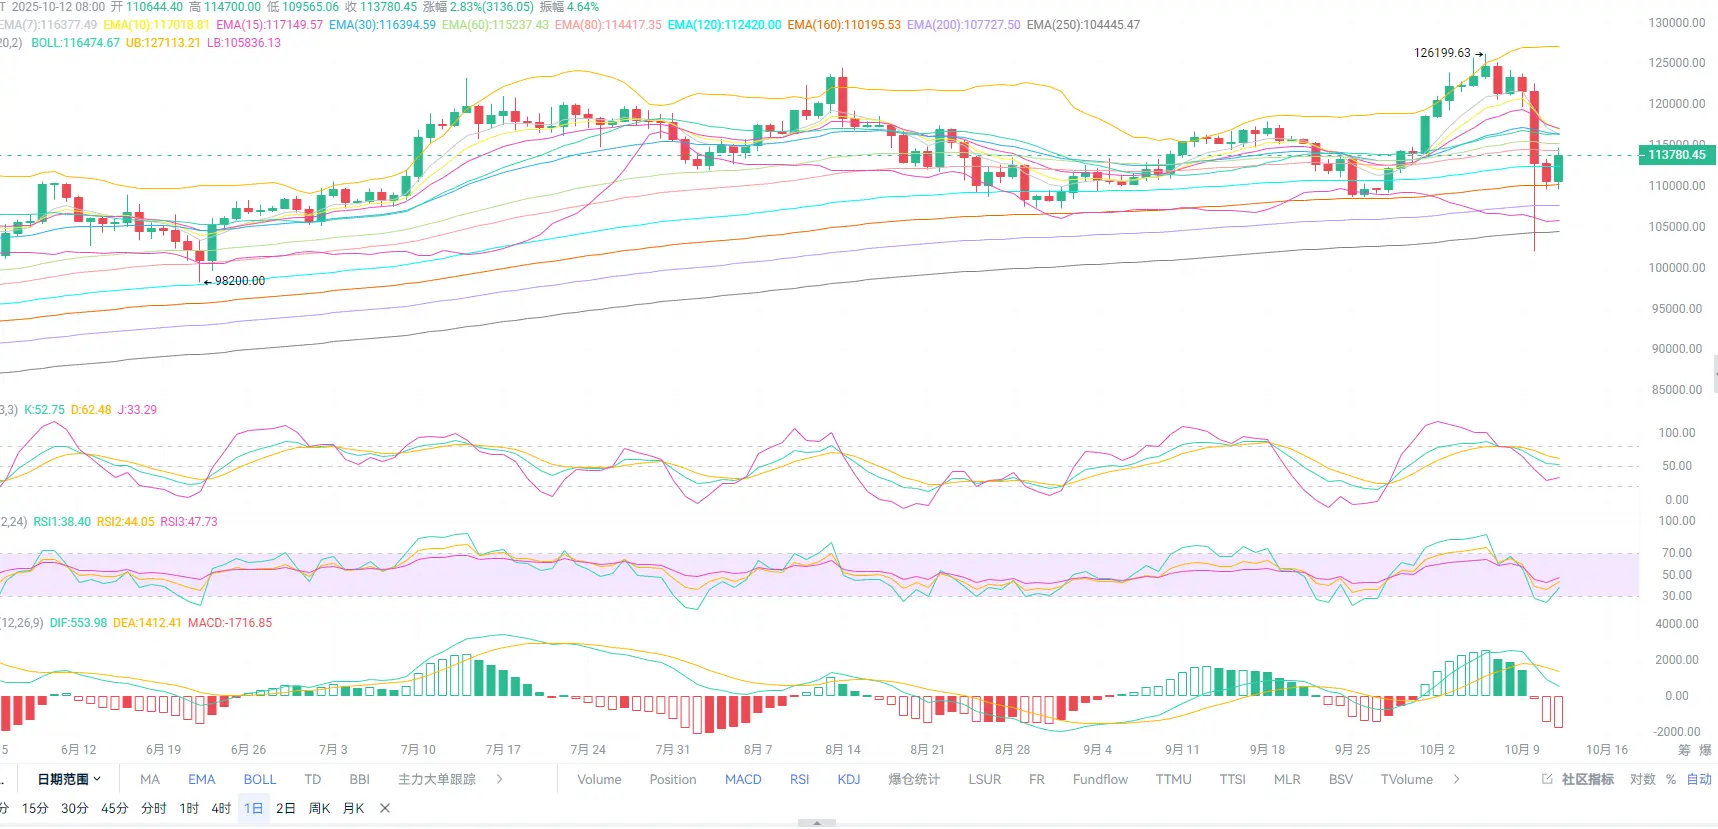Open the 日期范围 date range dropdown
This screenshot has height=829, width=1718.
click(69, 779)
